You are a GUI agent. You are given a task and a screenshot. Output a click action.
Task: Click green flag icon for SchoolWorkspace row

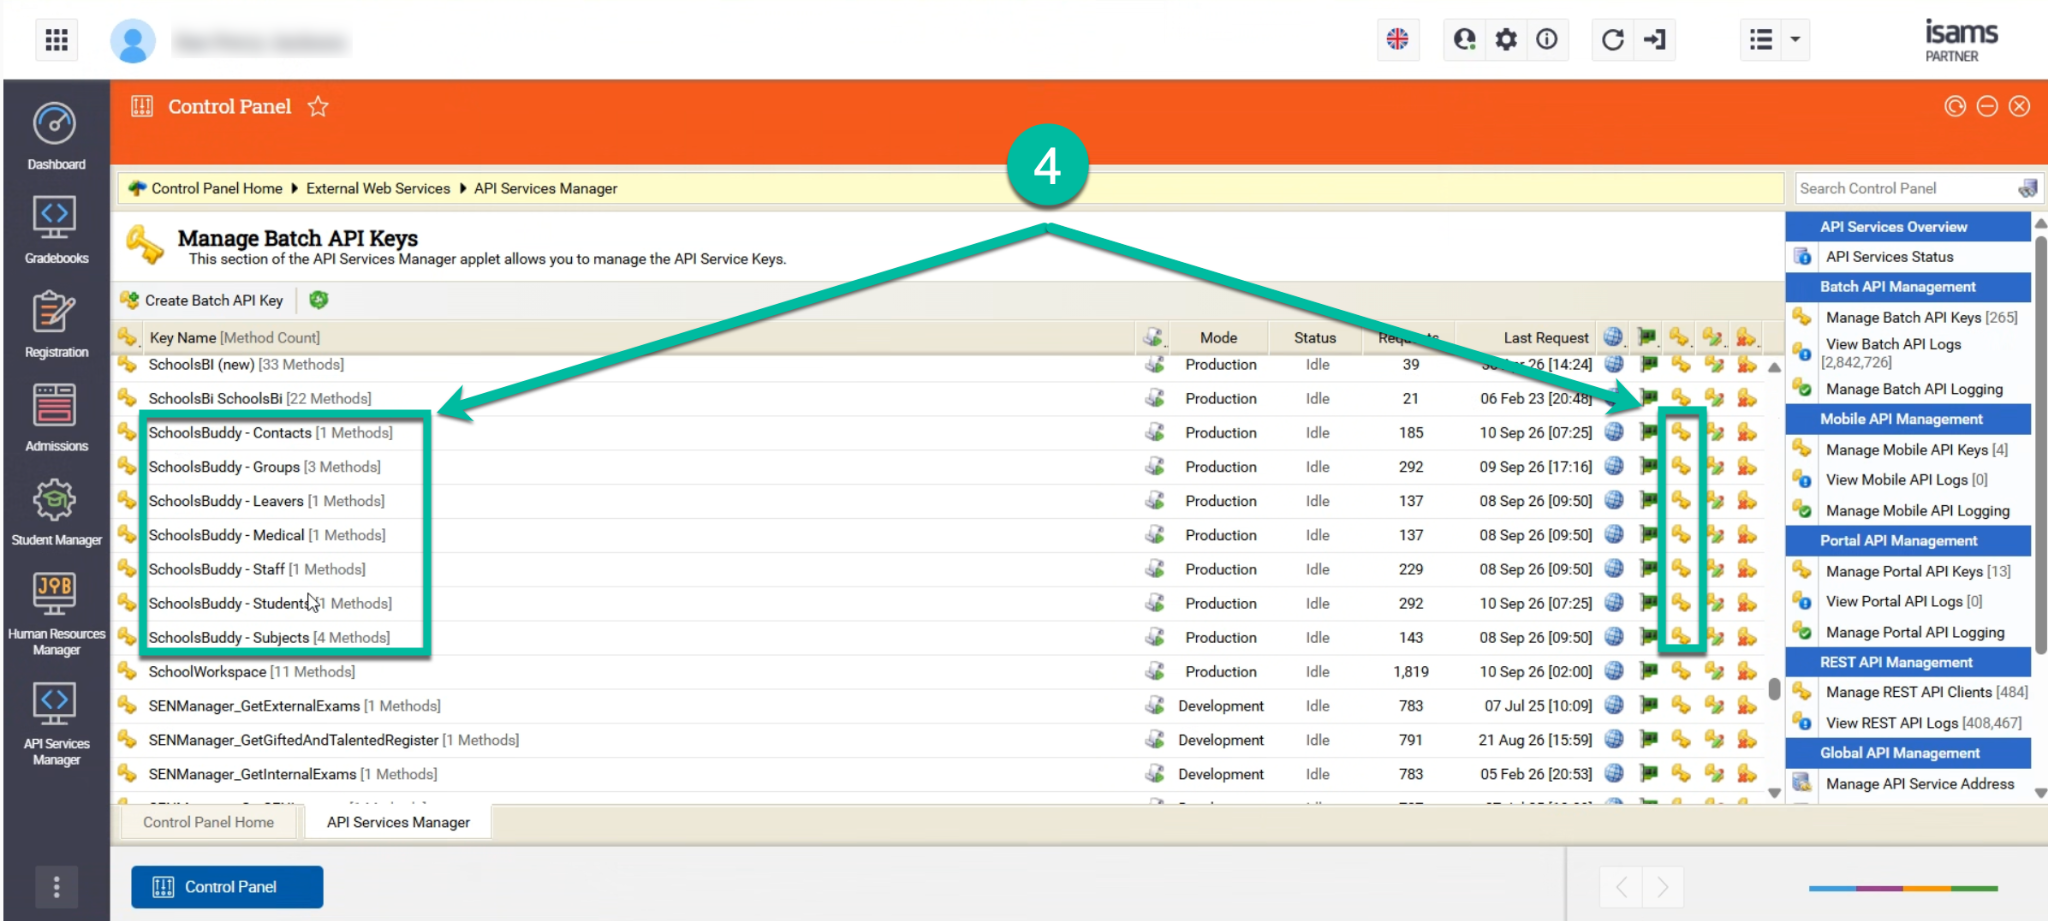point(1648,671)
